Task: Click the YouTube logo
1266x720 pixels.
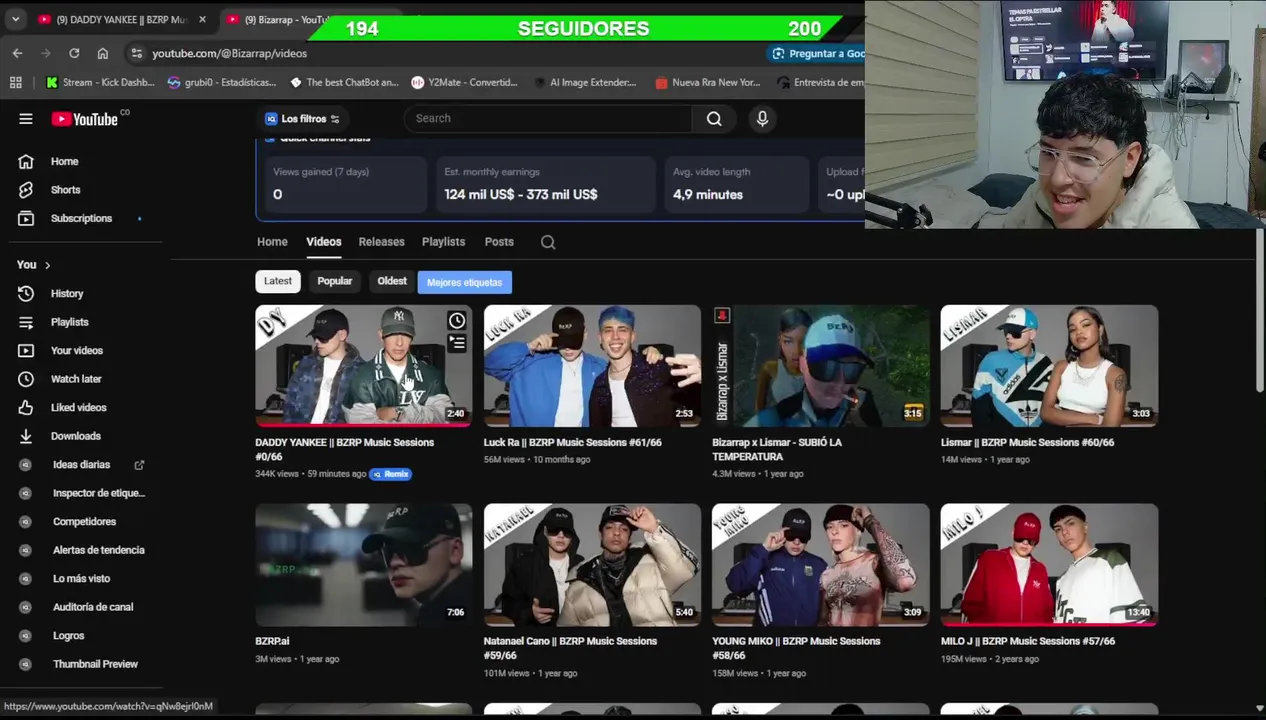Action: (x=85, y=119)
